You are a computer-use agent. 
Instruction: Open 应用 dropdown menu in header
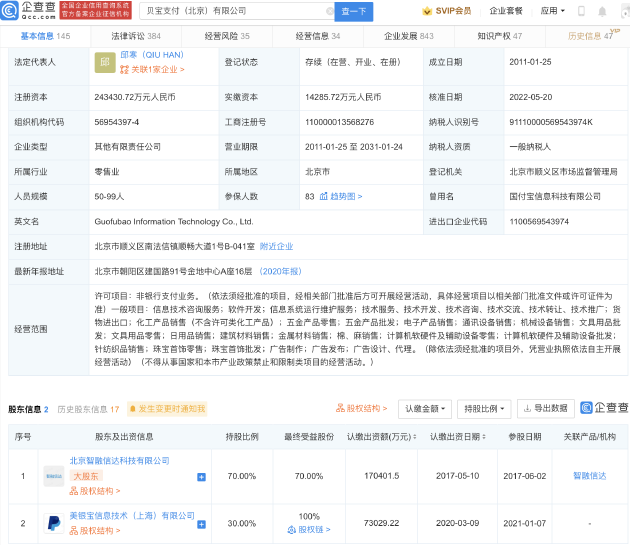point(552,11)
